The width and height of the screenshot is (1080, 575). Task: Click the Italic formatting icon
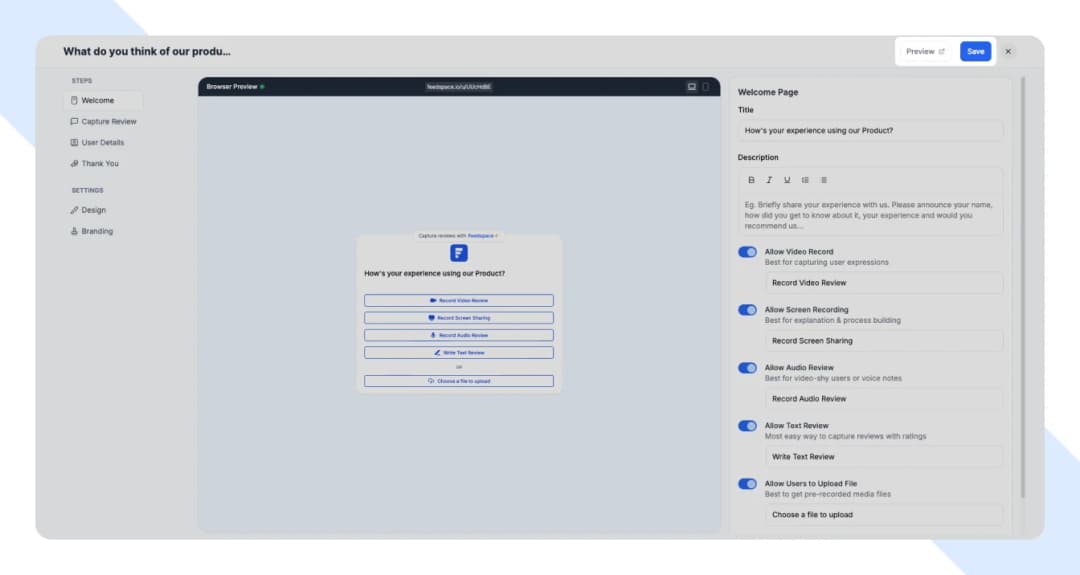(769, 180)
